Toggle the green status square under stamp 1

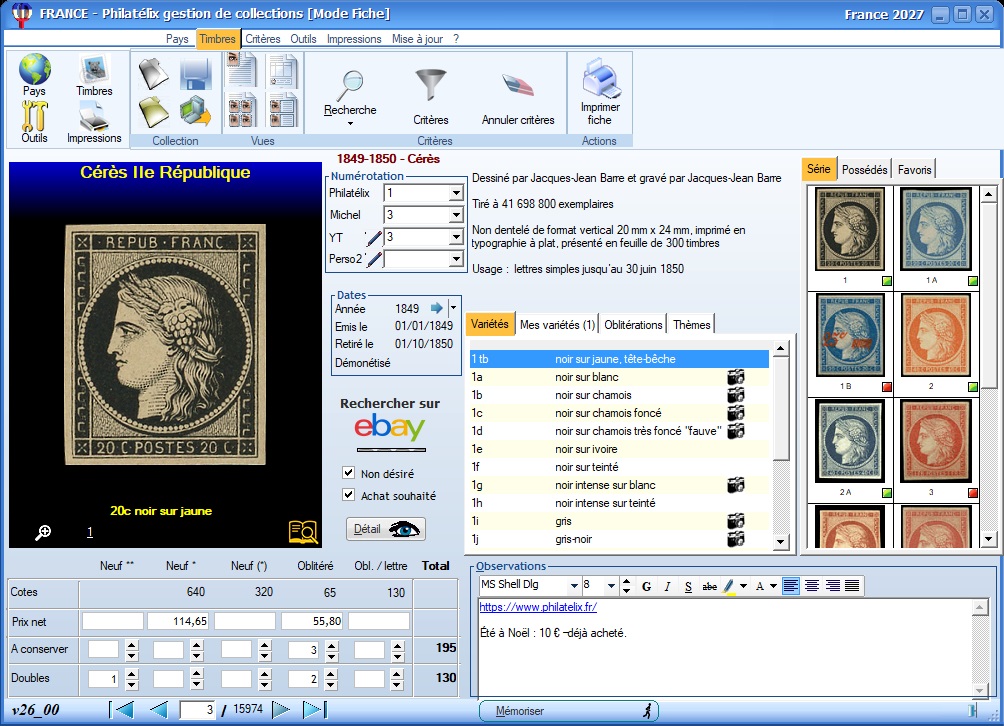point(887,281)
